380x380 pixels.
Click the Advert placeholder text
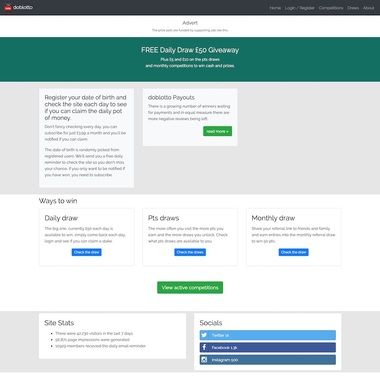[x=190, y=23]
